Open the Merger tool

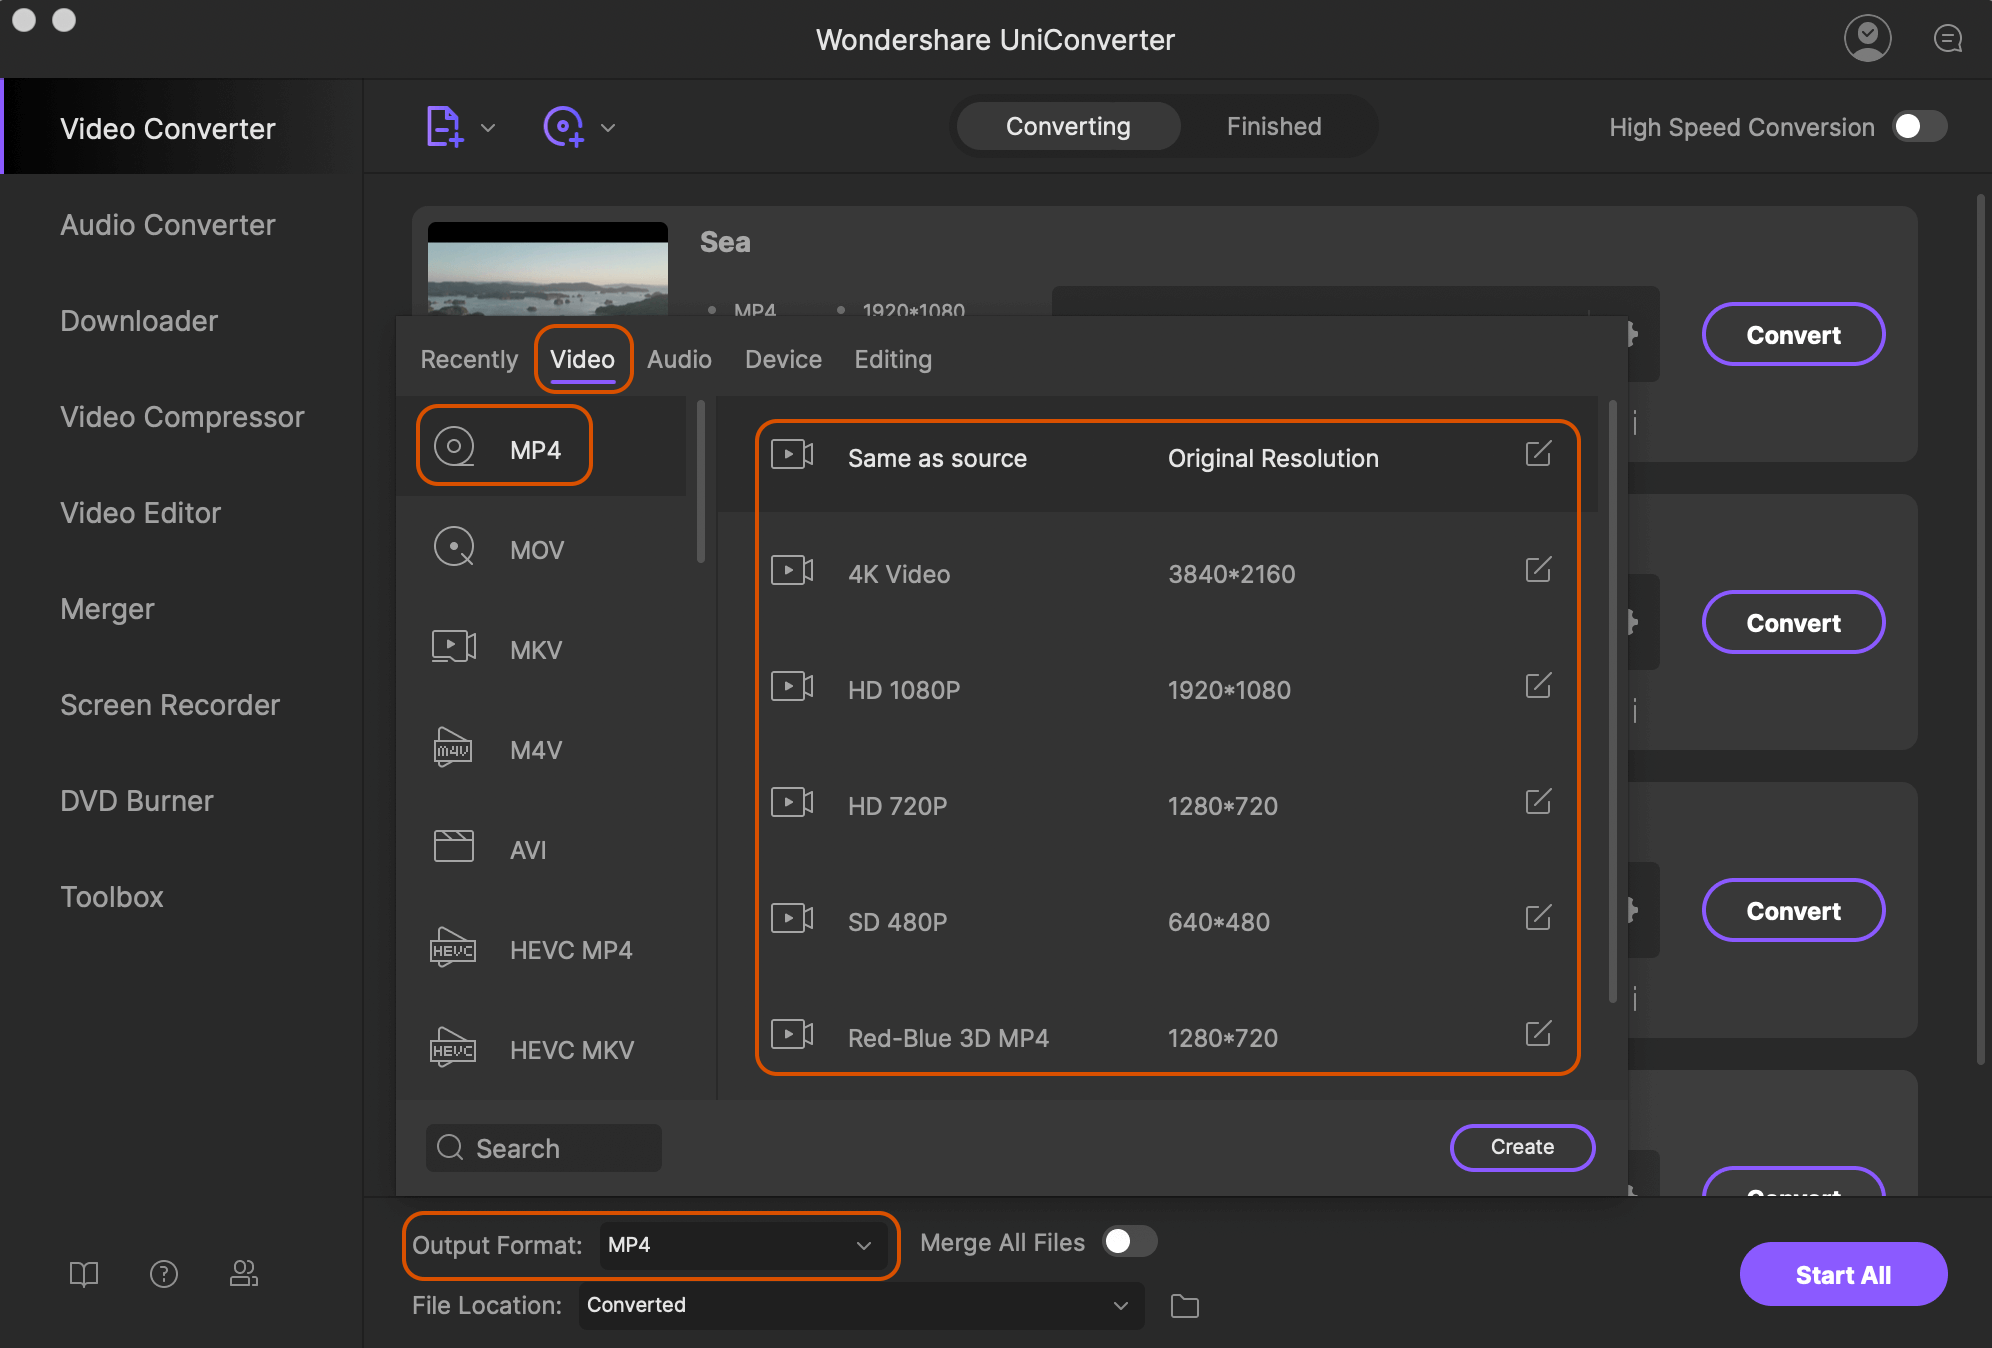click(x=105, y=608)
